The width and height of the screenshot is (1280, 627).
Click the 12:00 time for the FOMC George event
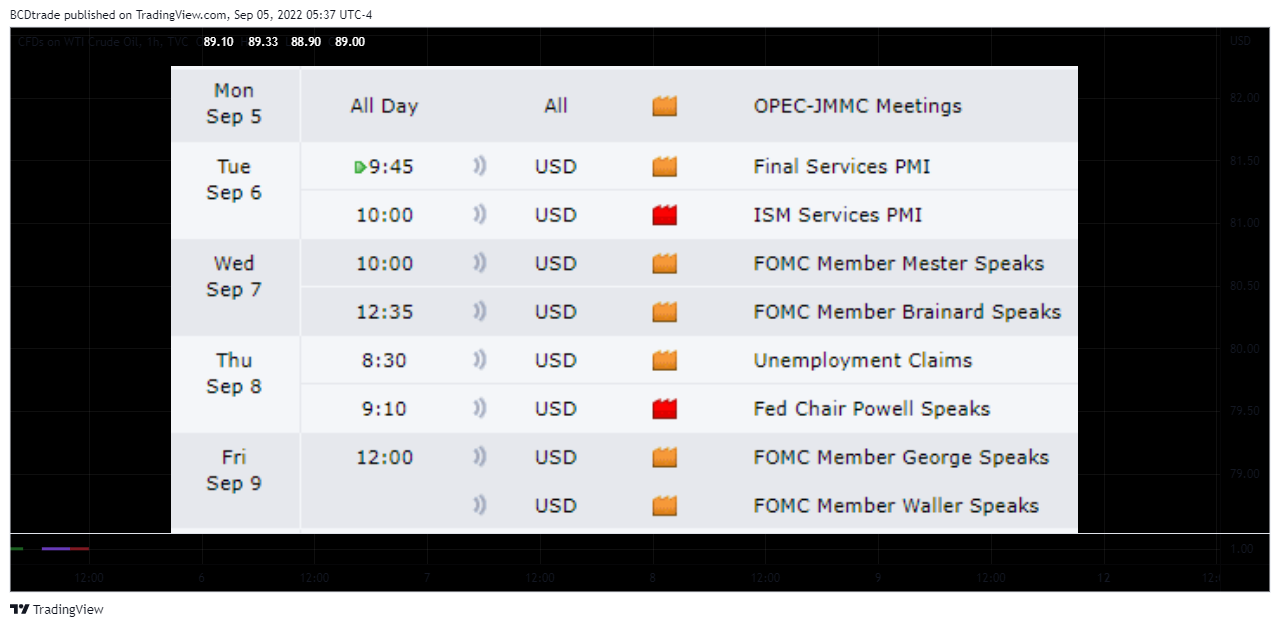[x=384, y=457]
